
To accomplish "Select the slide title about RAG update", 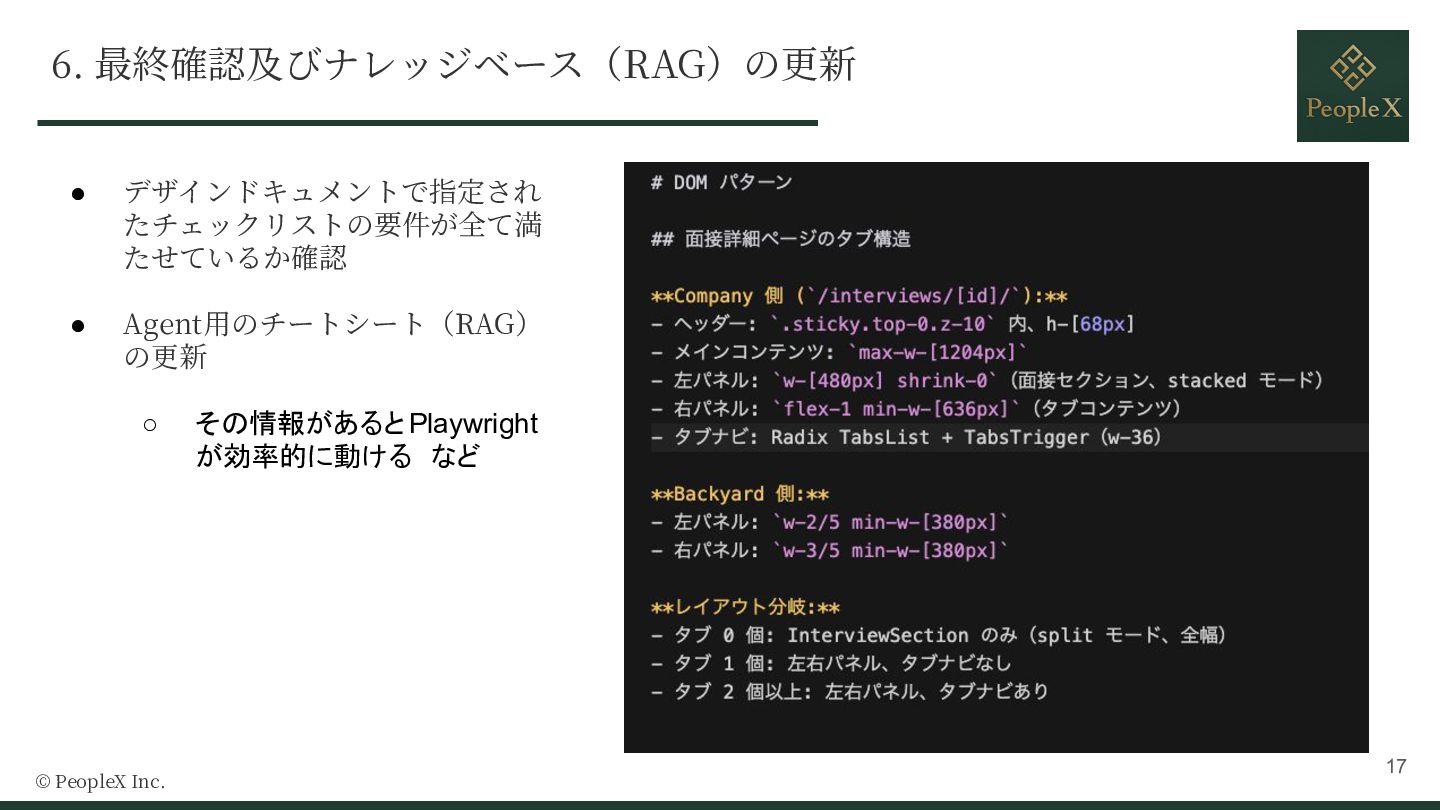I will pyautogui.click(x=454, y=65).
